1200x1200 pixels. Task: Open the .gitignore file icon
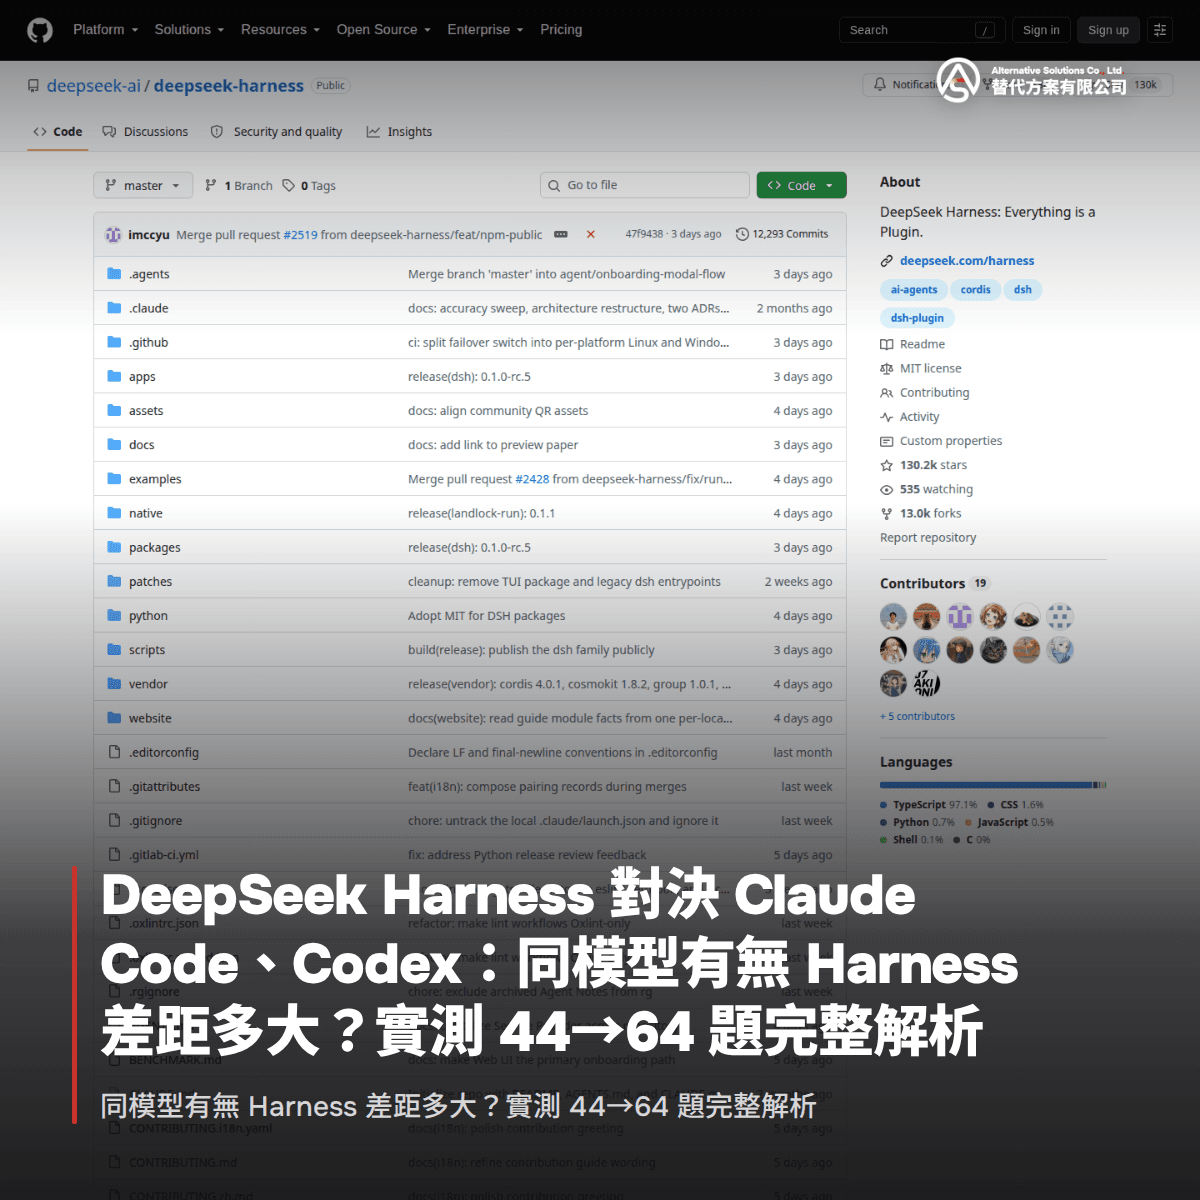[x=114, y=820]
